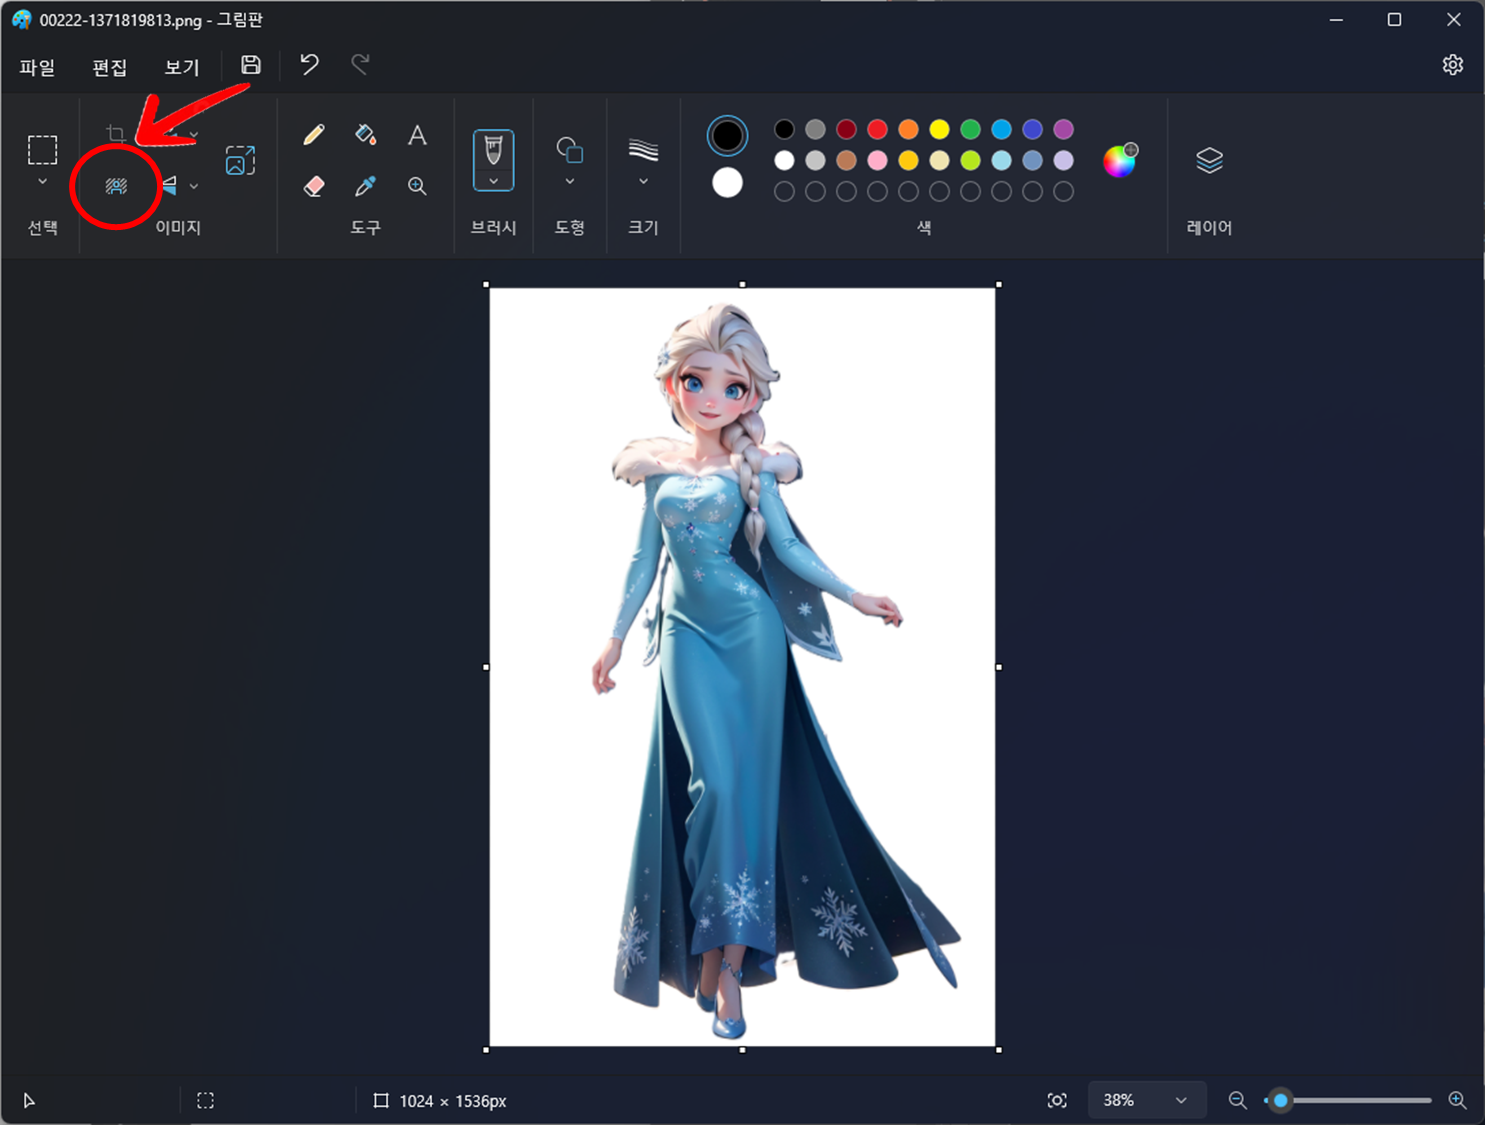1485x1125 pixels.
Task: Select the Magnifier tool
Action: coord(418,186)
